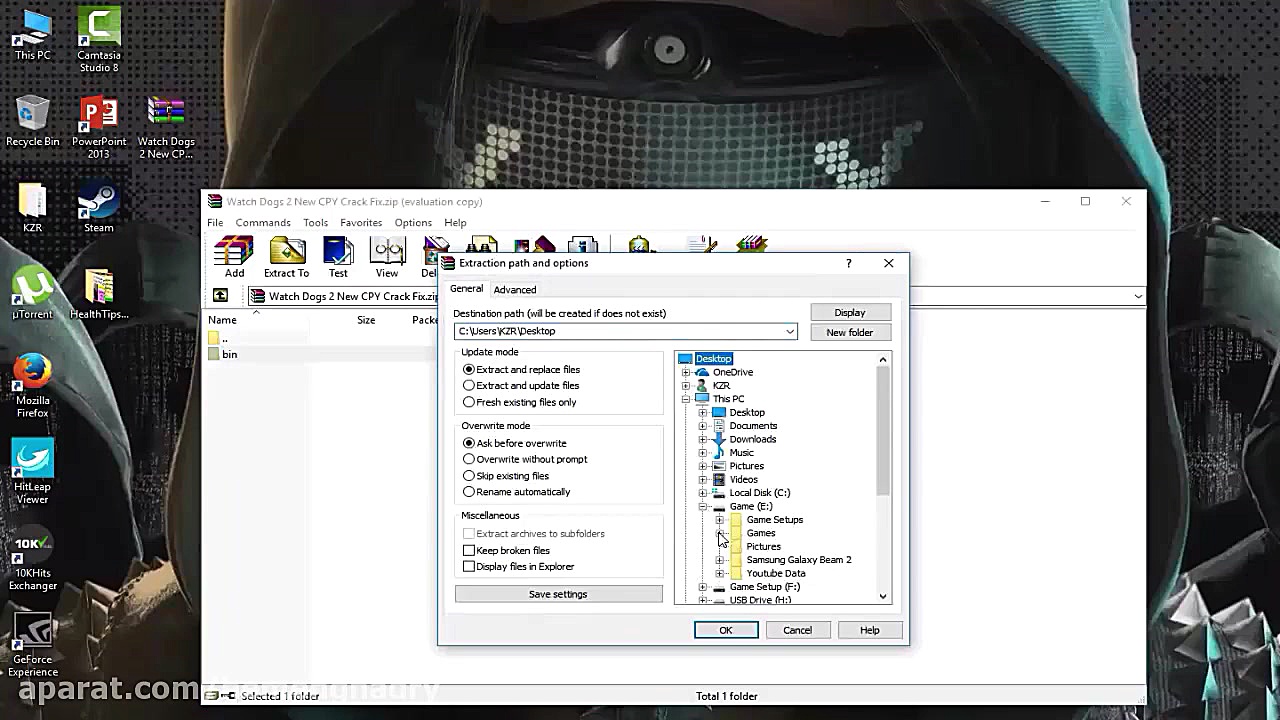Switch to the Advanced tab

(515, 290)
